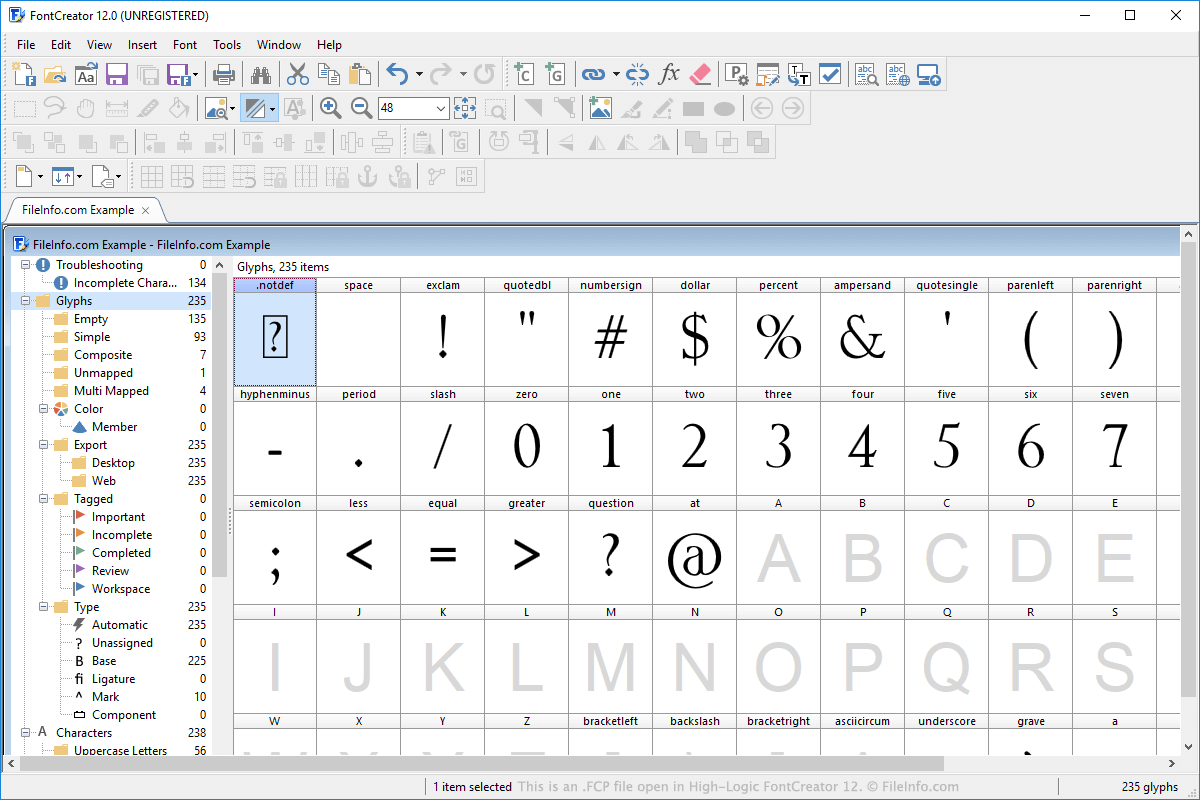Click the Copy icon
This screenshot has width=1200, height=800.
329,74
